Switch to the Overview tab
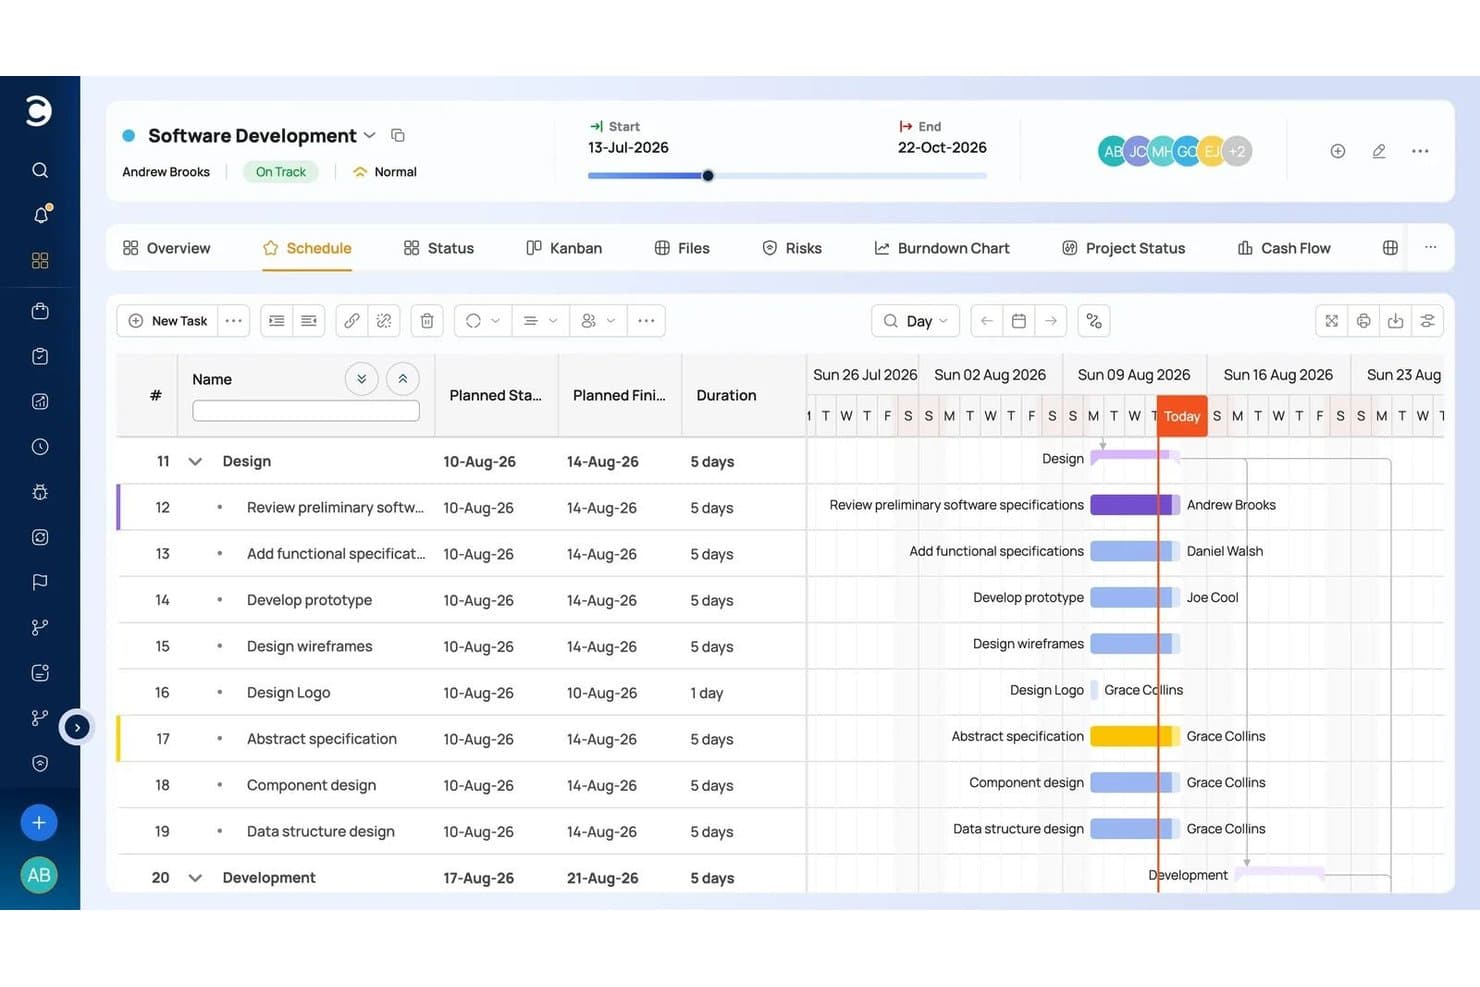Image resolution: width=1480 pixels, height=987 pixels. point(166,248)
